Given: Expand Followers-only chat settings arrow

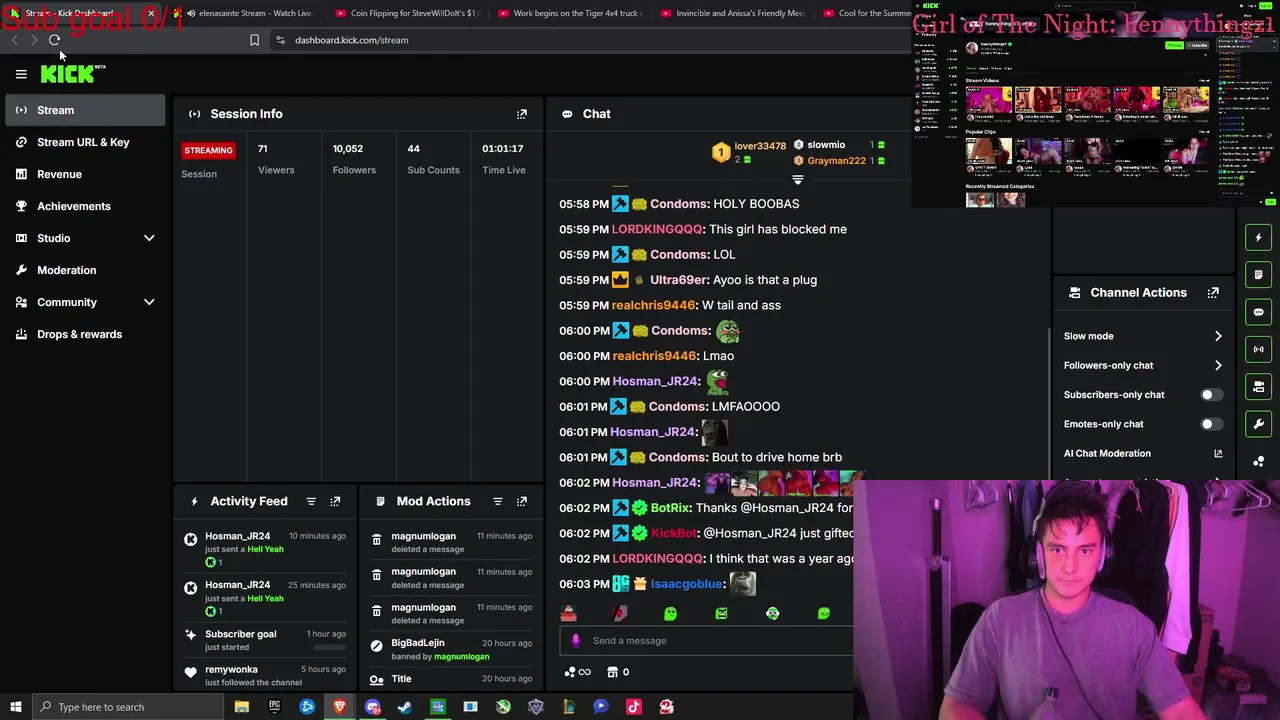Looking at the screenshot, I should click(x=1218, y=365).
